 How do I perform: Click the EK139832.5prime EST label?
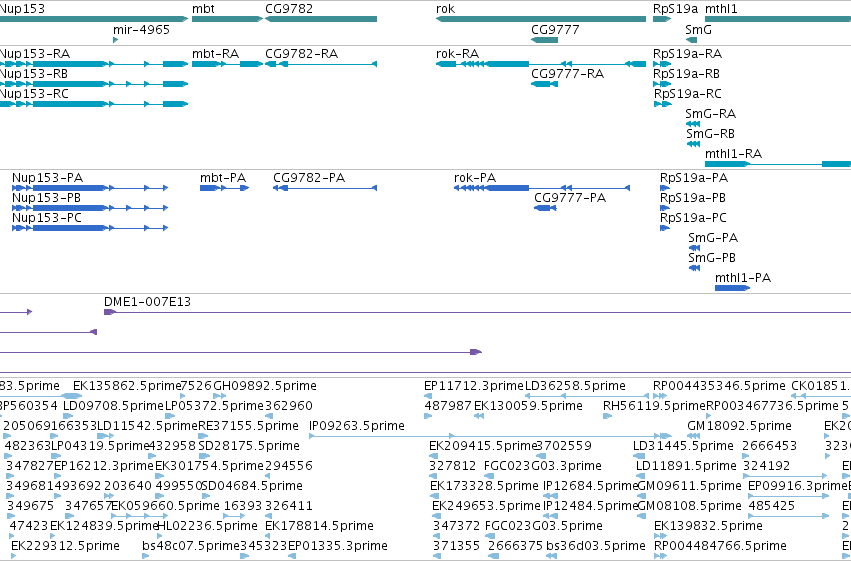tap(708, 526)
